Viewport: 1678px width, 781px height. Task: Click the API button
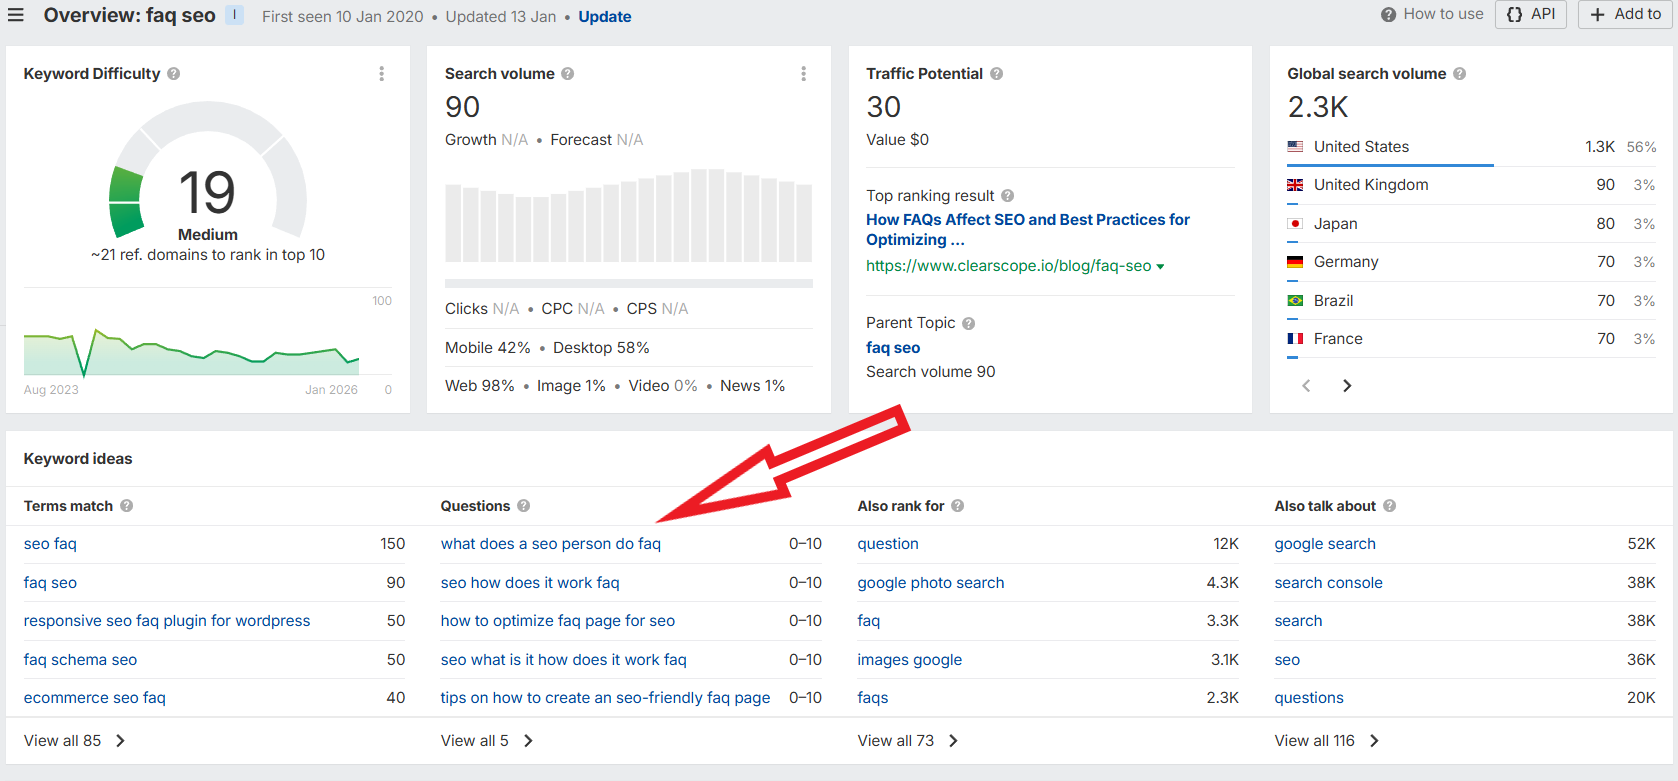coord(1530,14)
